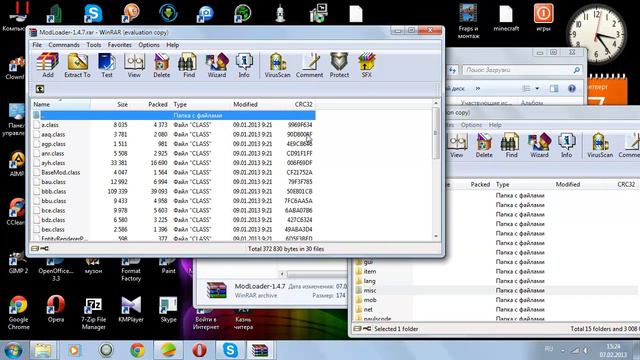This screenshot has height=360, width=640.
Task: Open the Explorer view options dropdown arrow
Action: click(537, 89)
